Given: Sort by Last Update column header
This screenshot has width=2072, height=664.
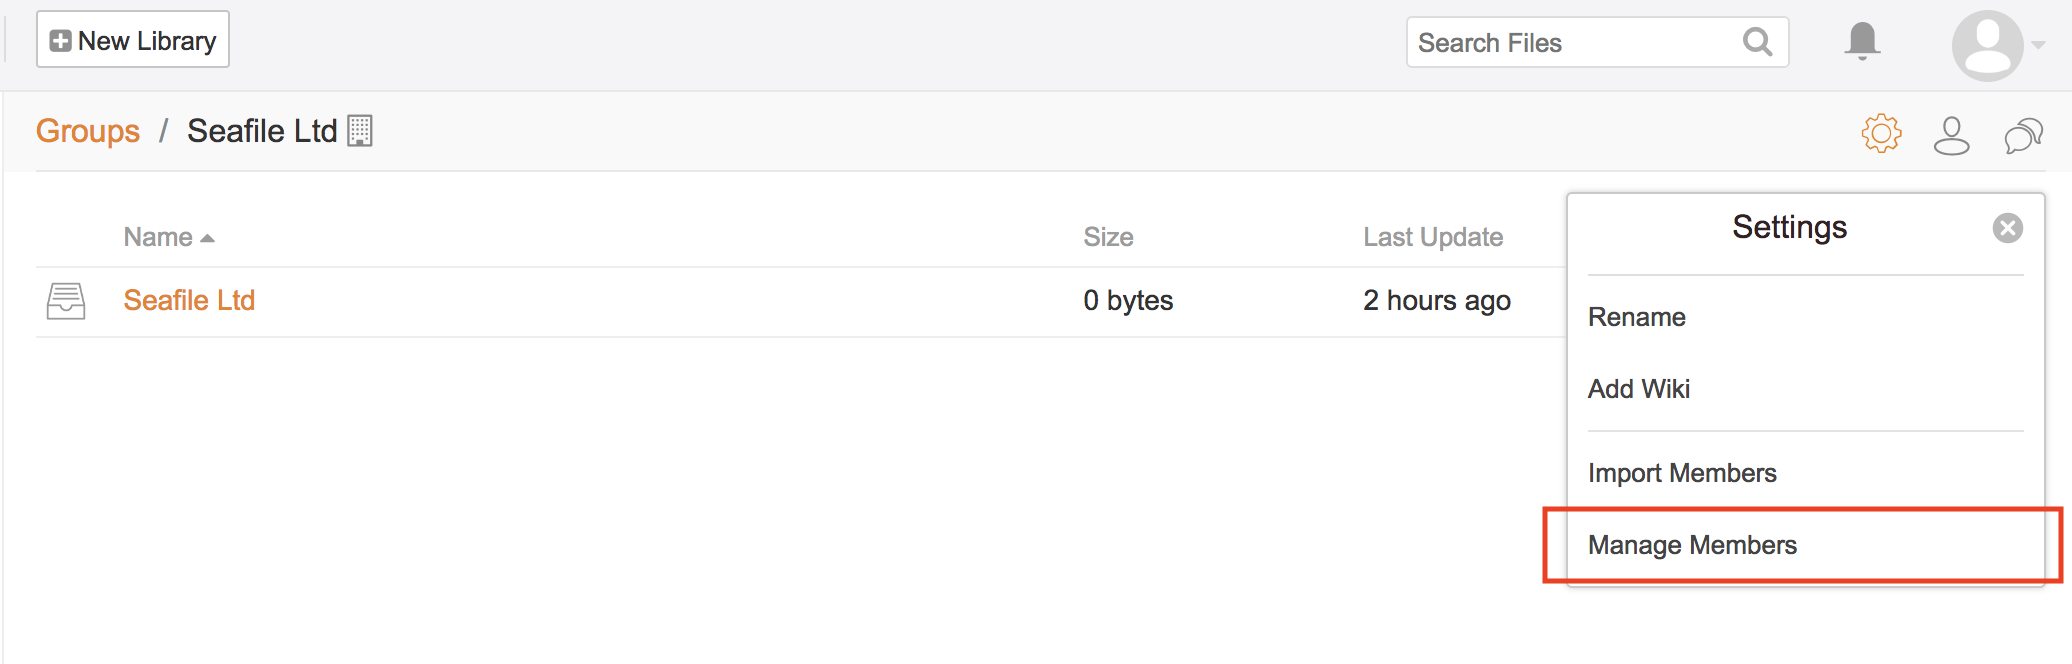Looking at the screenshot, I should pyautogui.click(x=1433, y=237).
